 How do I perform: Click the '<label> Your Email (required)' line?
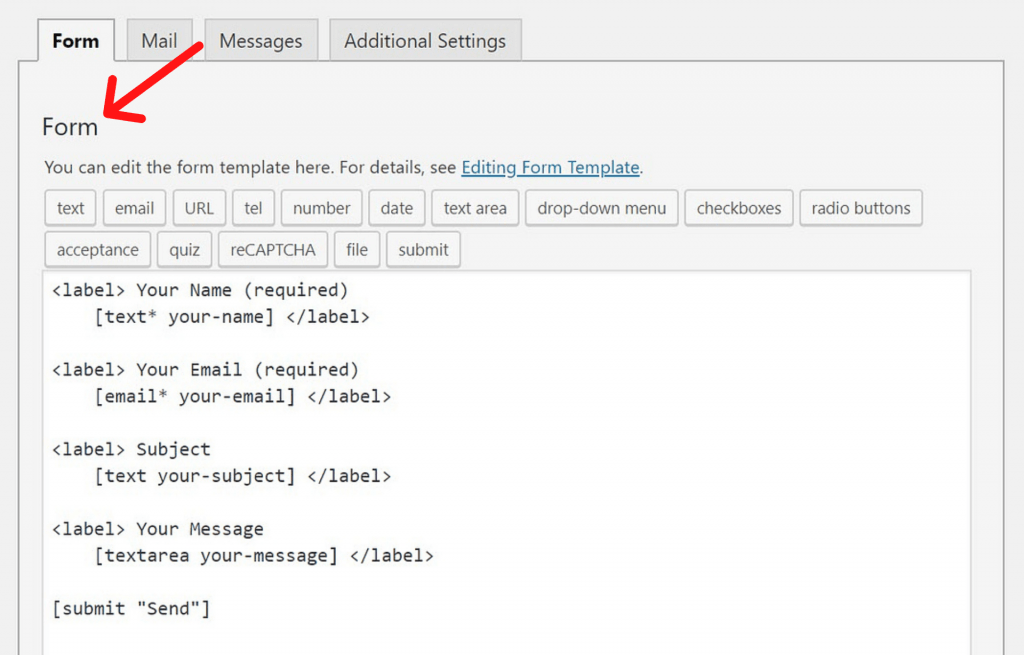[x=206, y=370]
